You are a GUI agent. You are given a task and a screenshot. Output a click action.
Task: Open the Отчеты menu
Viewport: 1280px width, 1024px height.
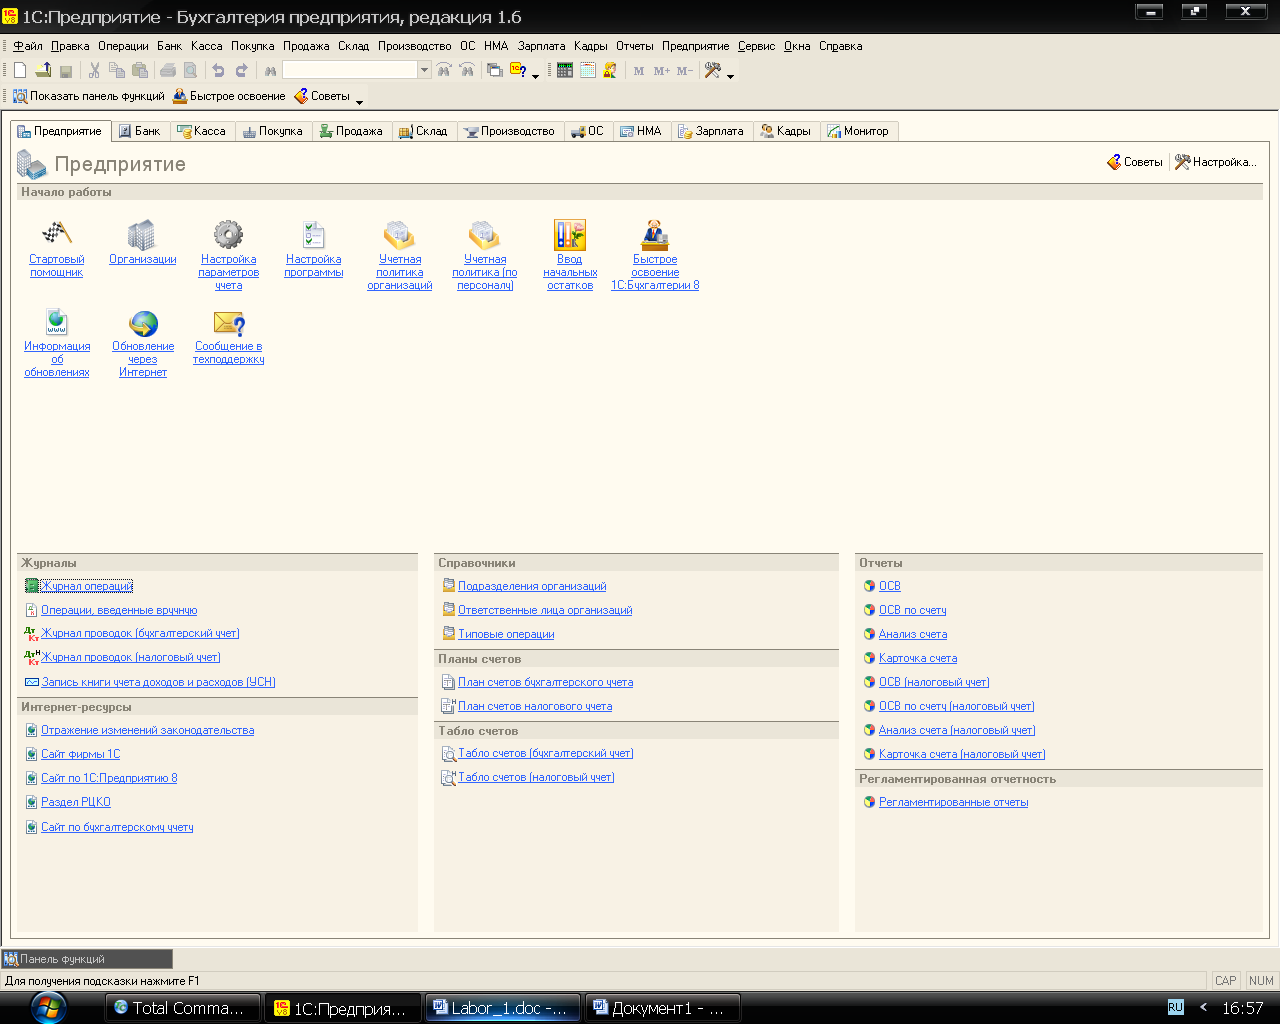click(x=634, y=46)
